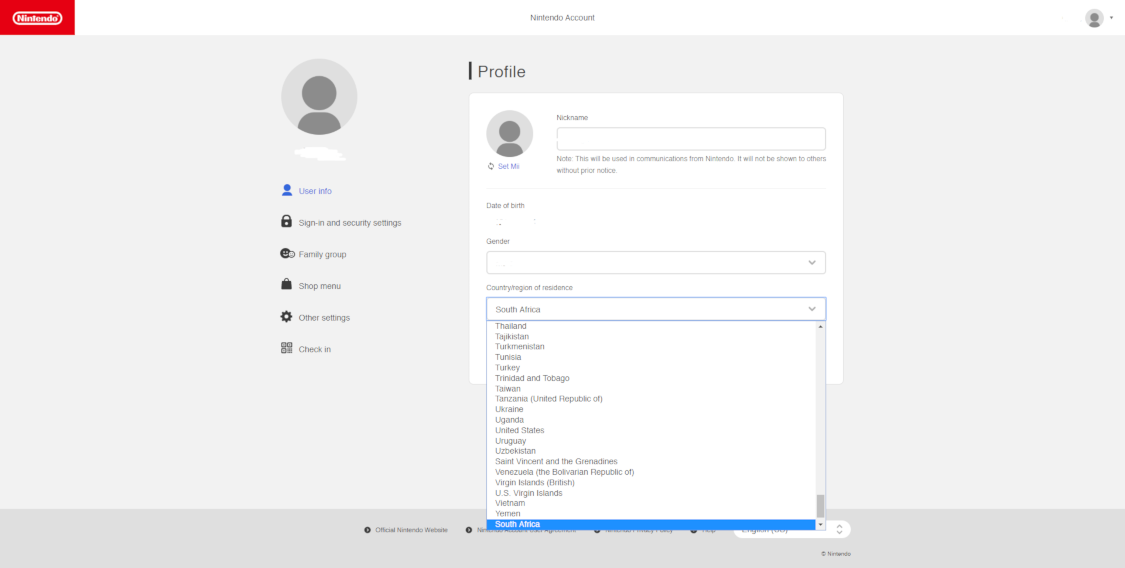This screenshot has height=568, width=1125.
Task: Select United States from the country list
Action: (x=651, y=430)
